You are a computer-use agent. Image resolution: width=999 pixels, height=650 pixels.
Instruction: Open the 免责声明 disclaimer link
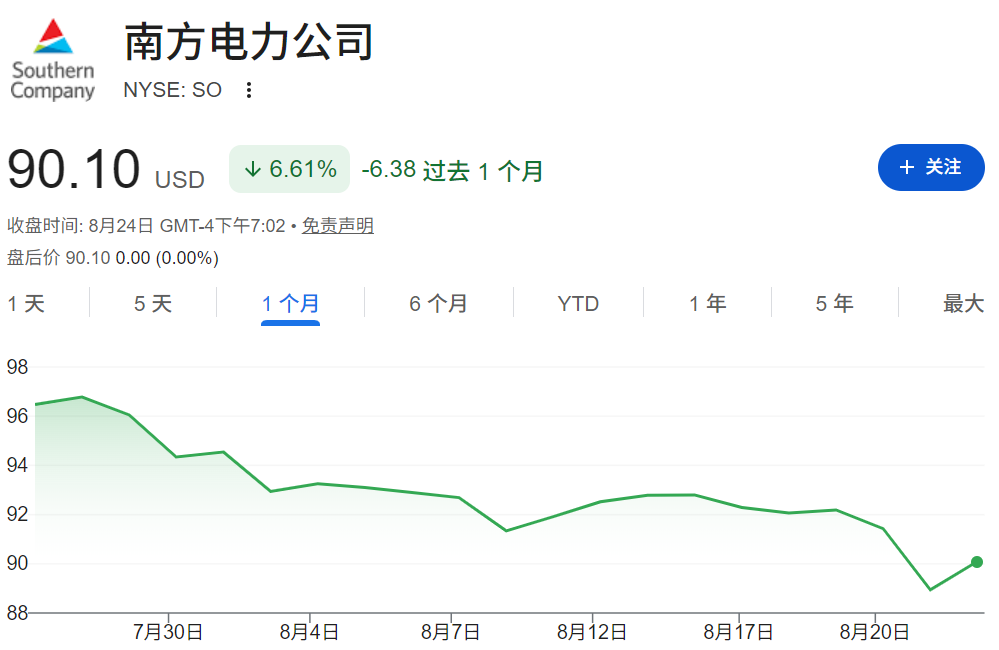click(338, 226)
